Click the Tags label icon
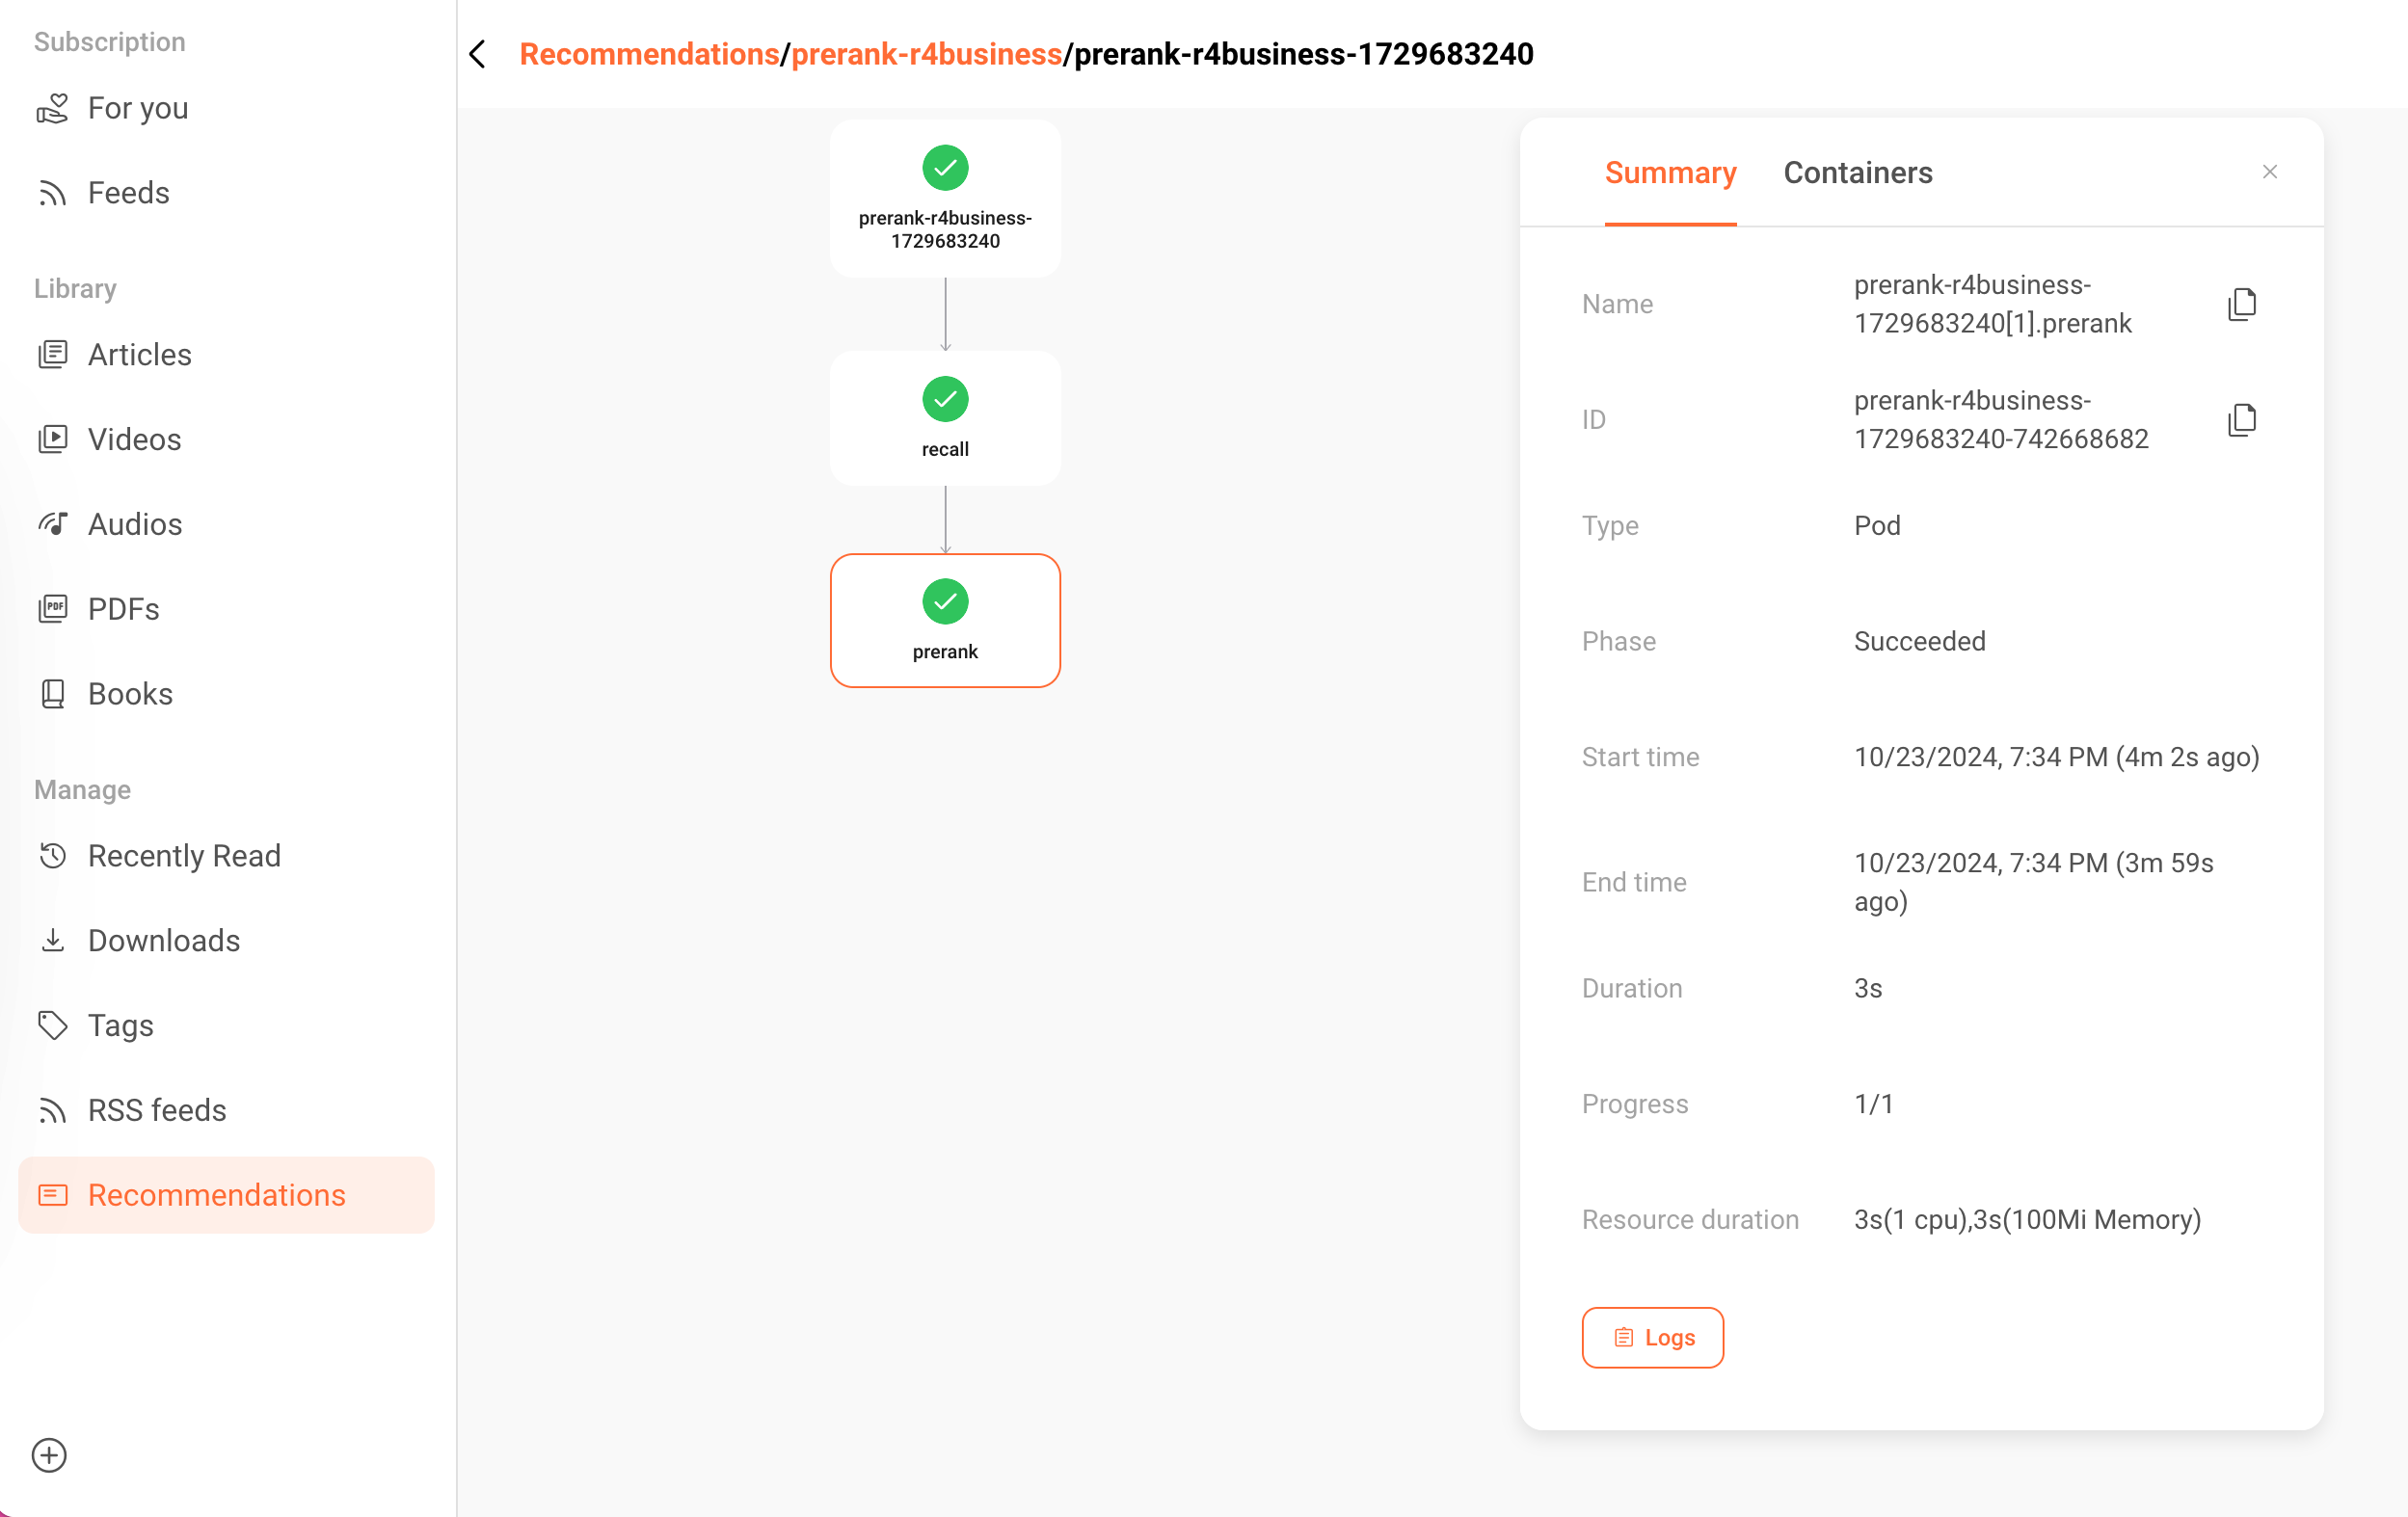Viewport: 2408px width, 1517px height. 52,1025
